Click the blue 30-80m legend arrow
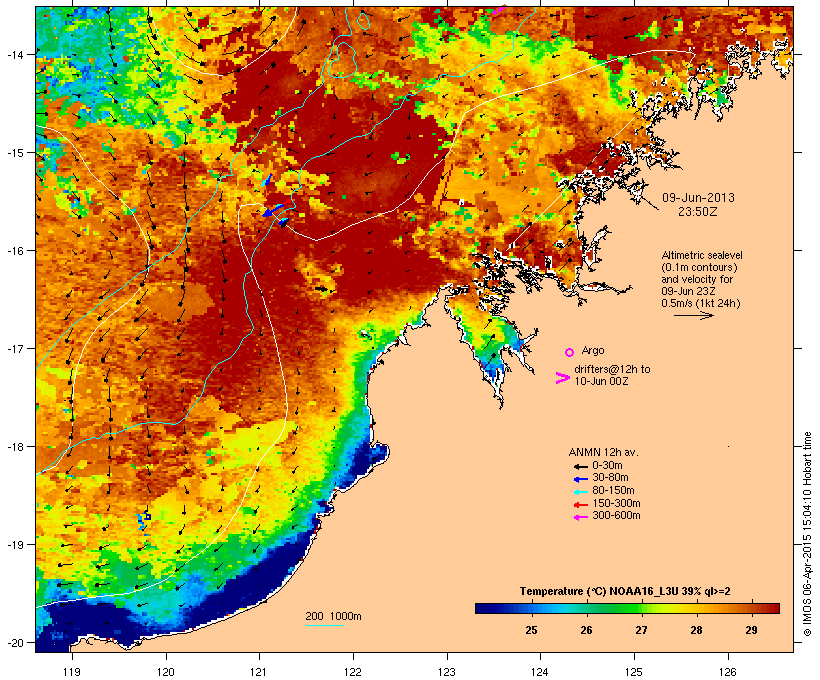 tap(580, 479)
